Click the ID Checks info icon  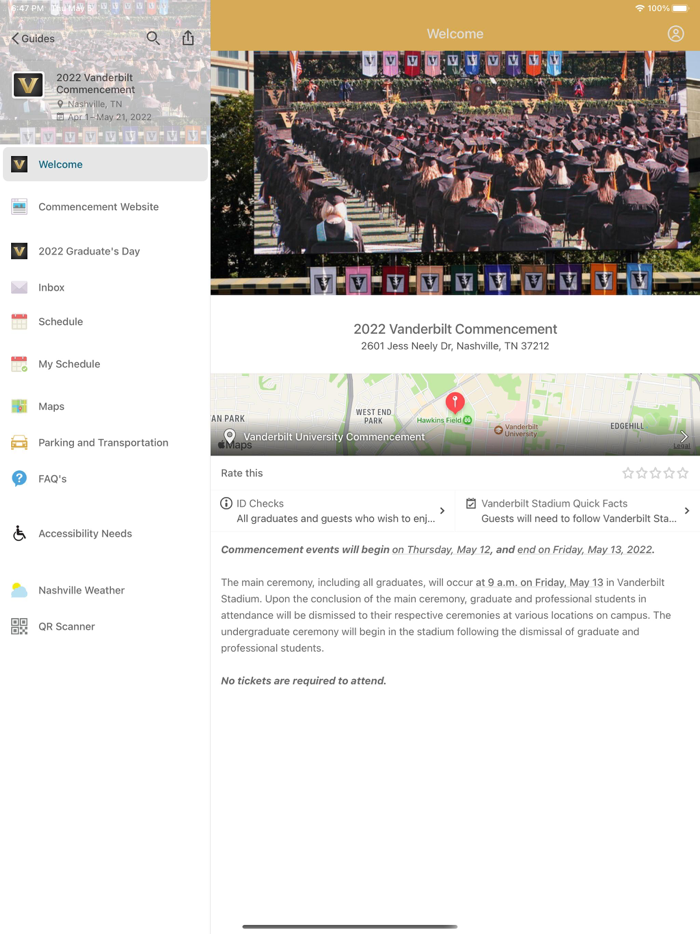click(226, 503)
